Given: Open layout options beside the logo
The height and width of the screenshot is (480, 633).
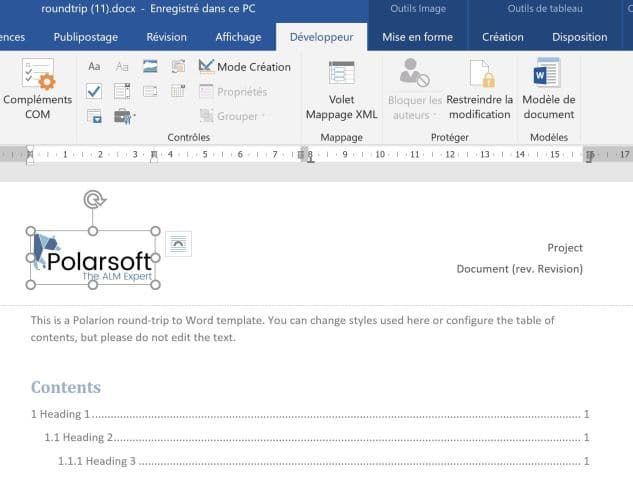Looking at the screenshot, I should (x=178, y=243).
